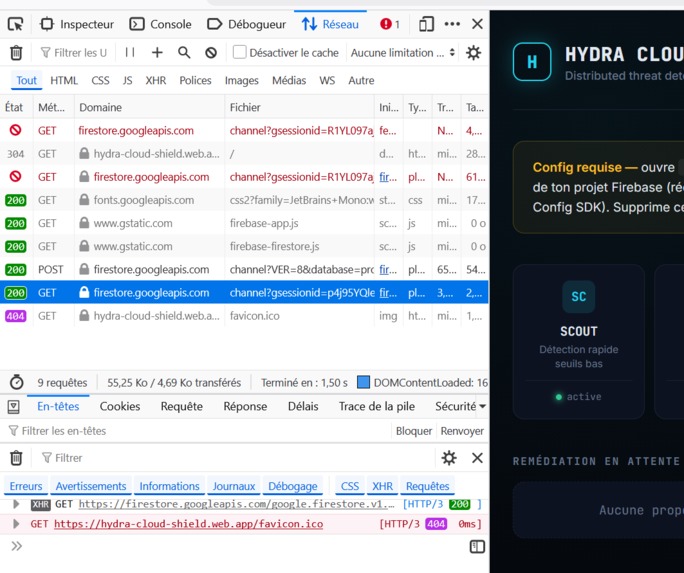This screenshot has height=573, width=684.
Task: Open the favicon.ico URL link in console
Action: 188,524
